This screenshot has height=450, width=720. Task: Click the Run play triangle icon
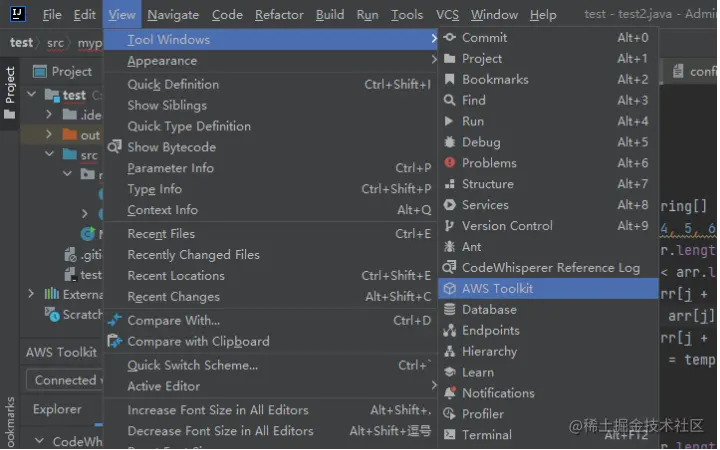[x=449, y=121]
